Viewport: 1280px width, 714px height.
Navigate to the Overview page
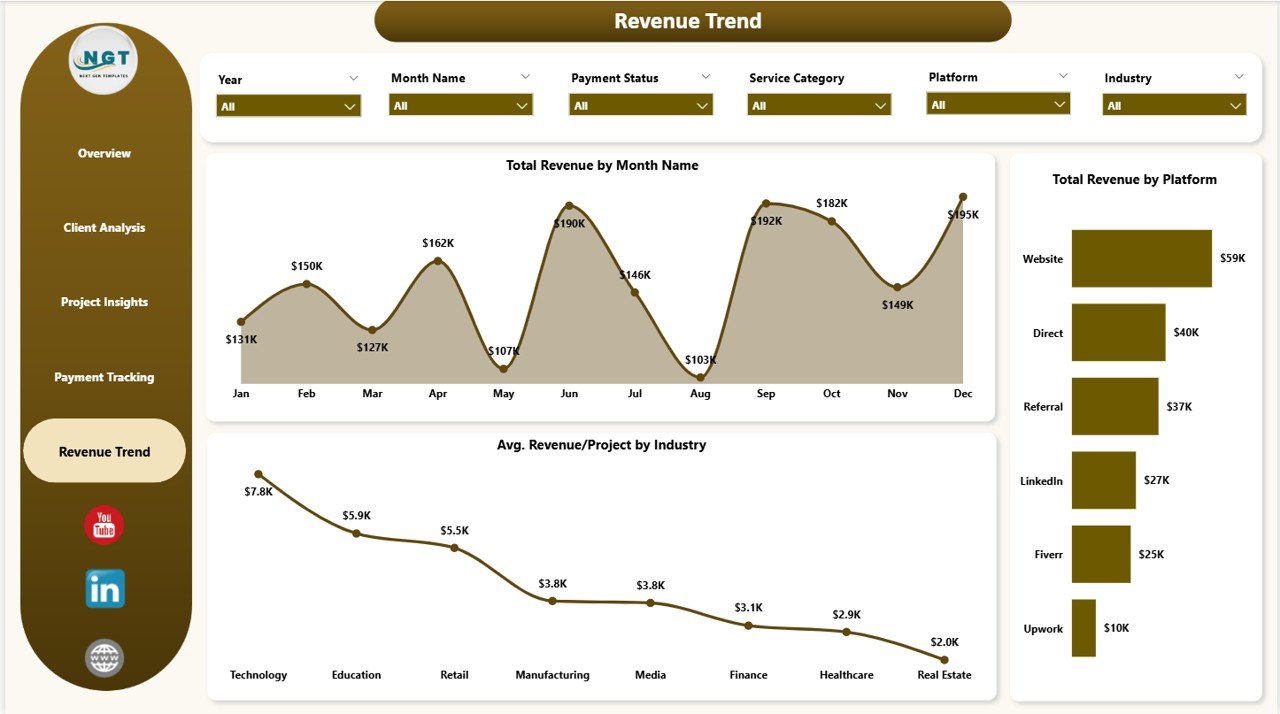point(104,153)
